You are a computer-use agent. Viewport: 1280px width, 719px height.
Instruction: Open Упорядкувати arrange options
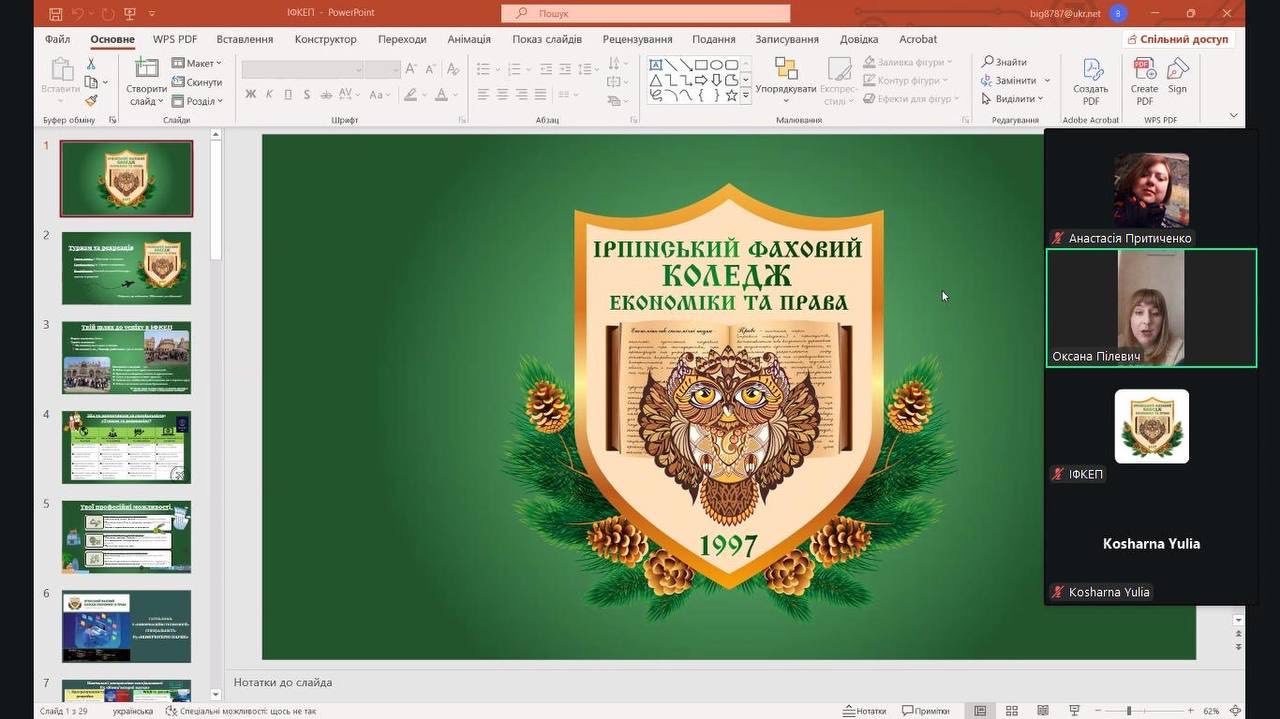[786, 80]
